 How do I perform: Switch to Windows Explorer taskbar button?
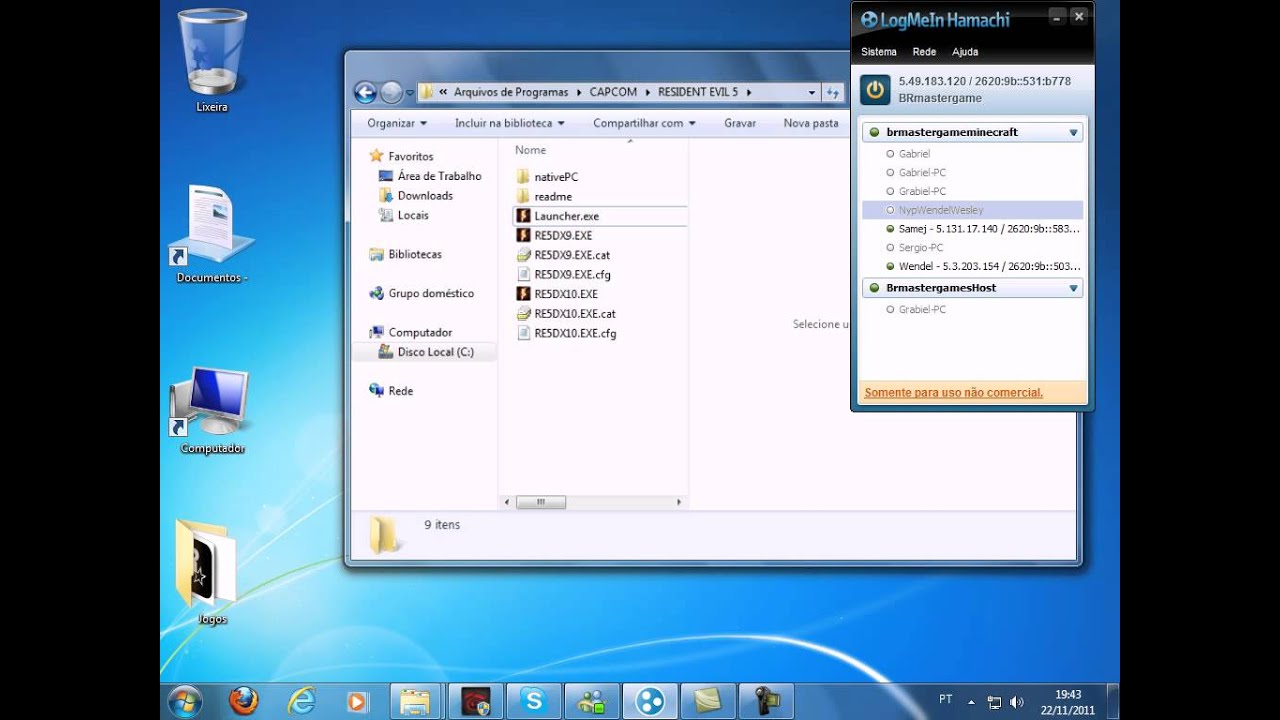pyautogui.click(x=417, y=701)
